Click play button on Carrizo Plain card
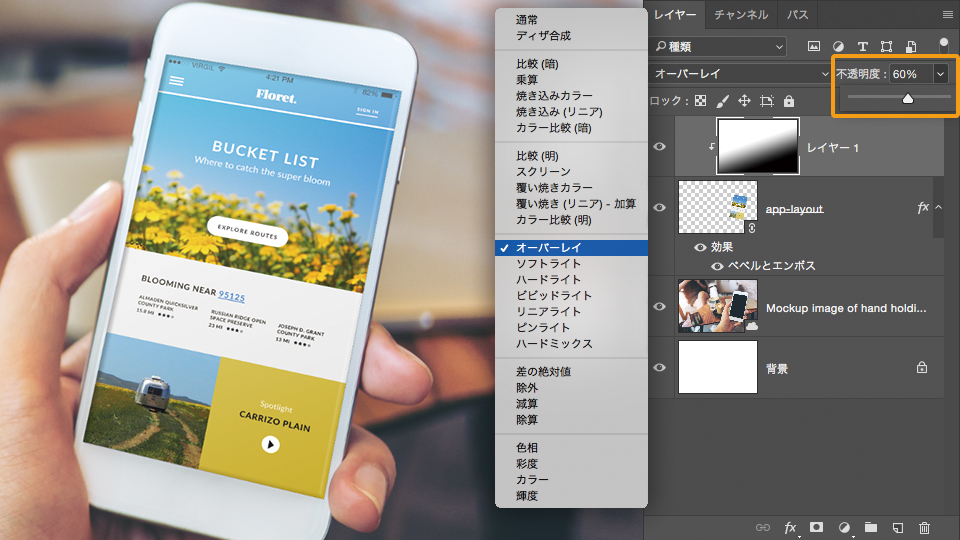Viewport: 960px width, 540px height. pyautogui.click(x=271, y=444)
